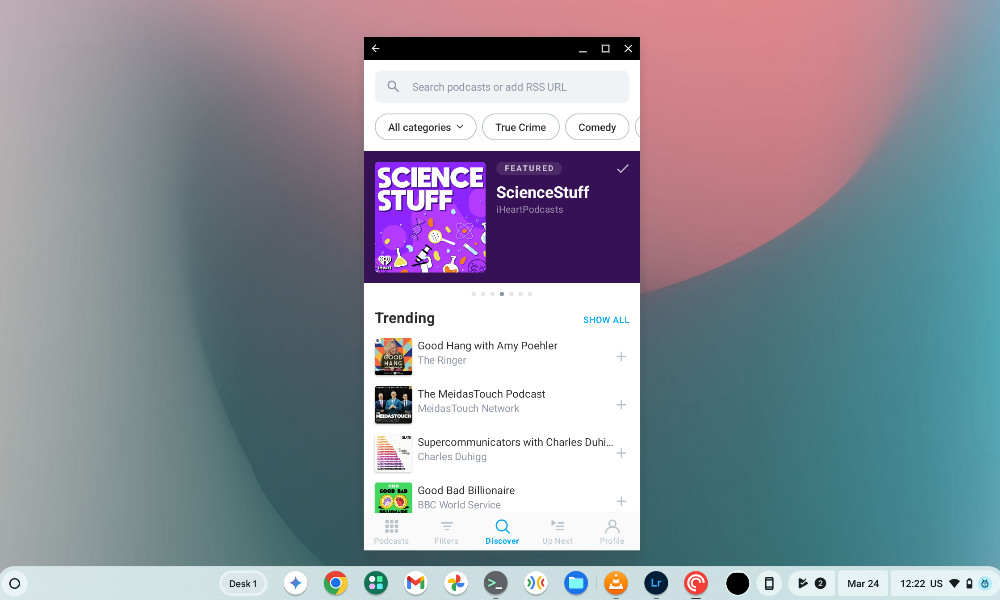Launch Gemini from the shelf
Viewport: 1000px width, 600px height.
pyautogui.click(x=295, y=583)
